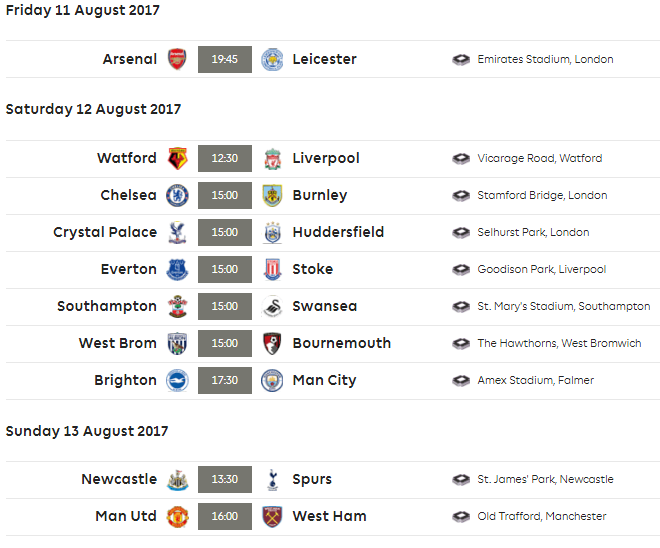Select the Chelsea badge icon
This screenshot has width=660, height=548.
pos(177,195)
